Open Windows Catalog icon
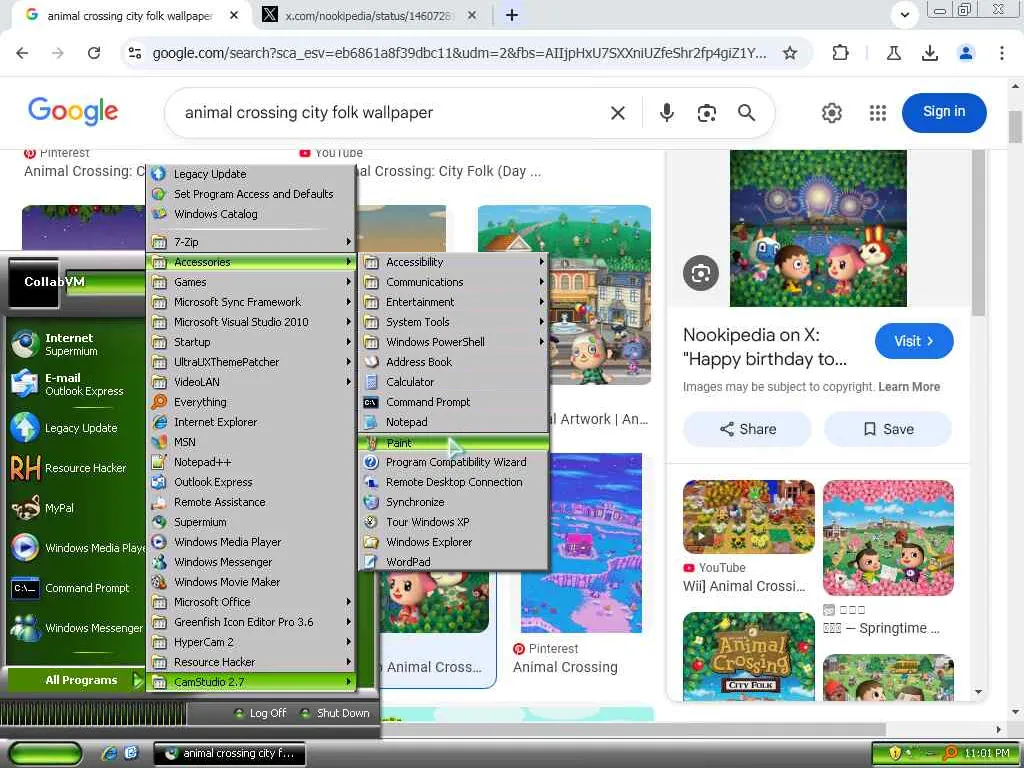The image size is (1024, 768). click(x=159, y=214)
